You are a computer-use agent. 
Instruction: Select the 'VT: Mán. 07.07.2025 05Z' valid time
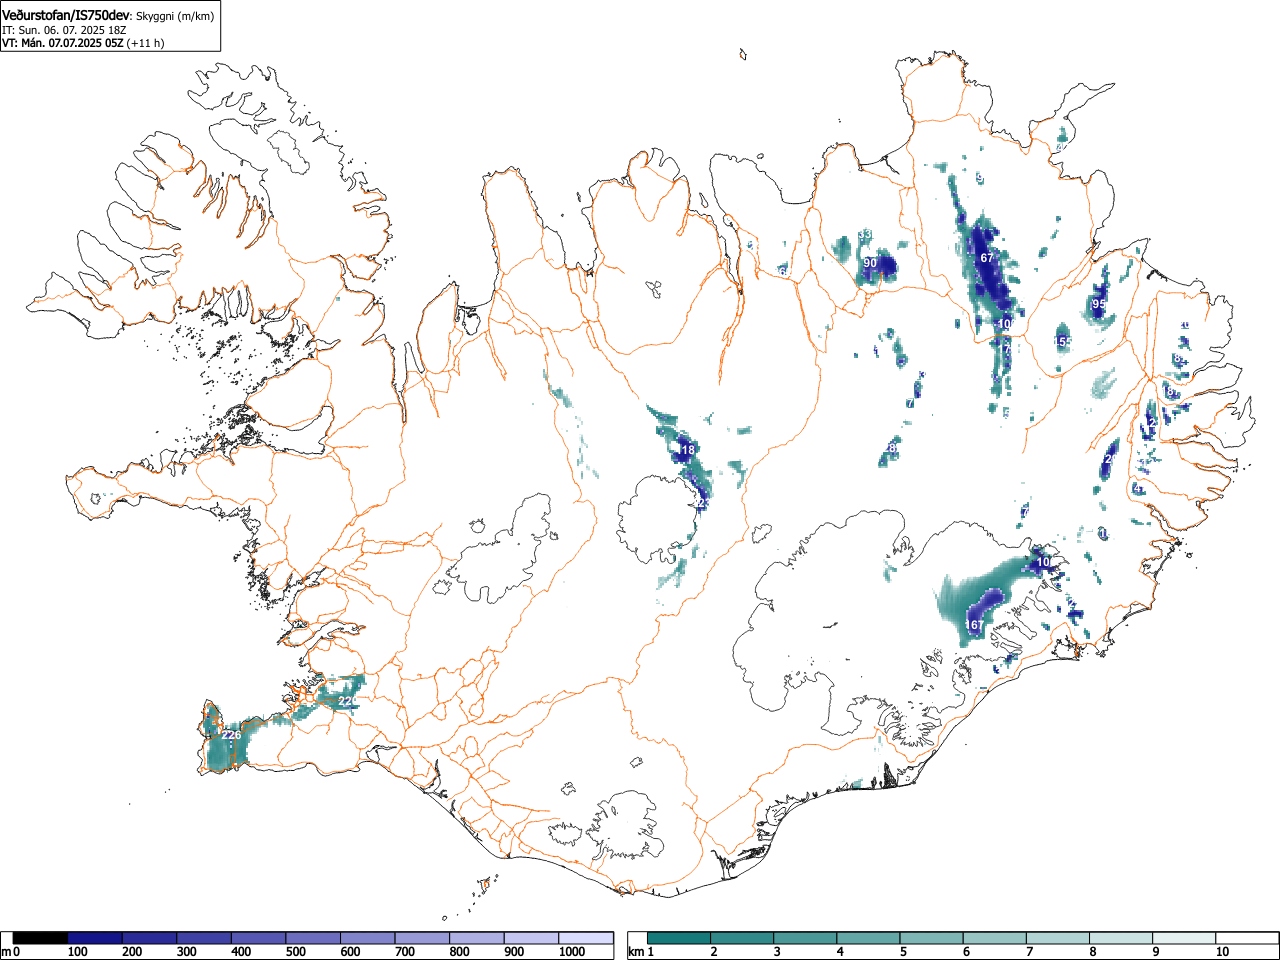62,43
